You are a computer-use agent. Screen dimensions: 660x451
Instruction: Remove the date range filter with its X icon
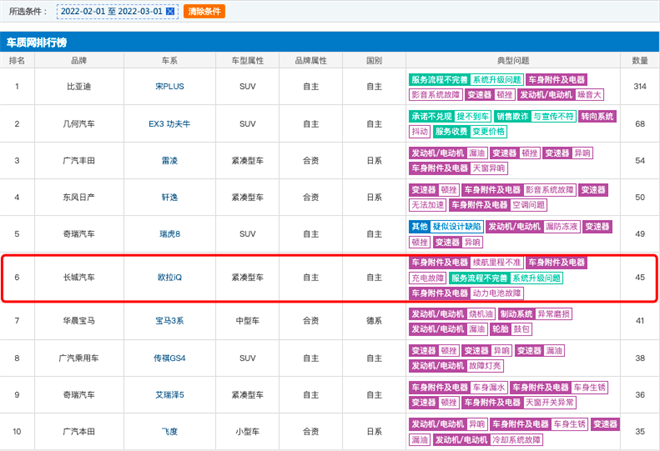pos(170,11)
